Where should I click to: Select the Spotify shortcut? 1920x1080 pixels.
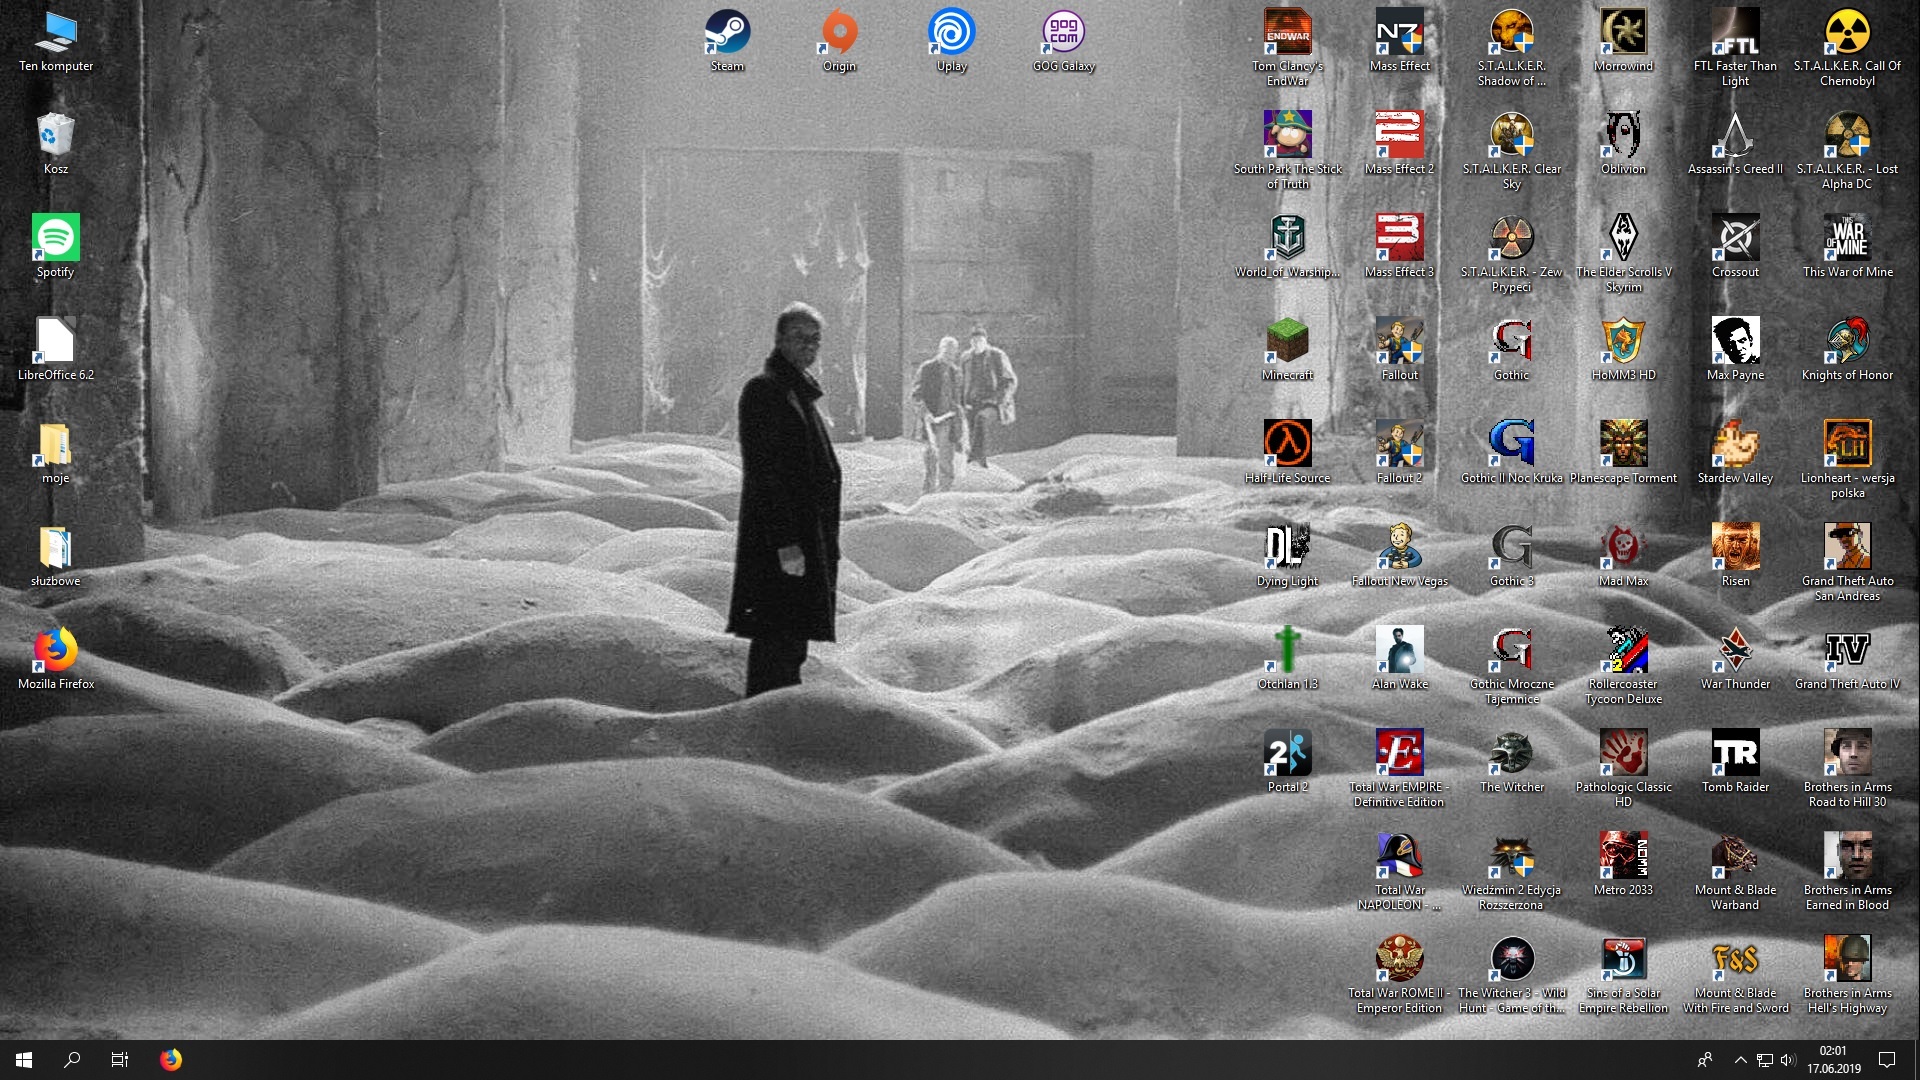pyautogui.click(x=56, y=238)
